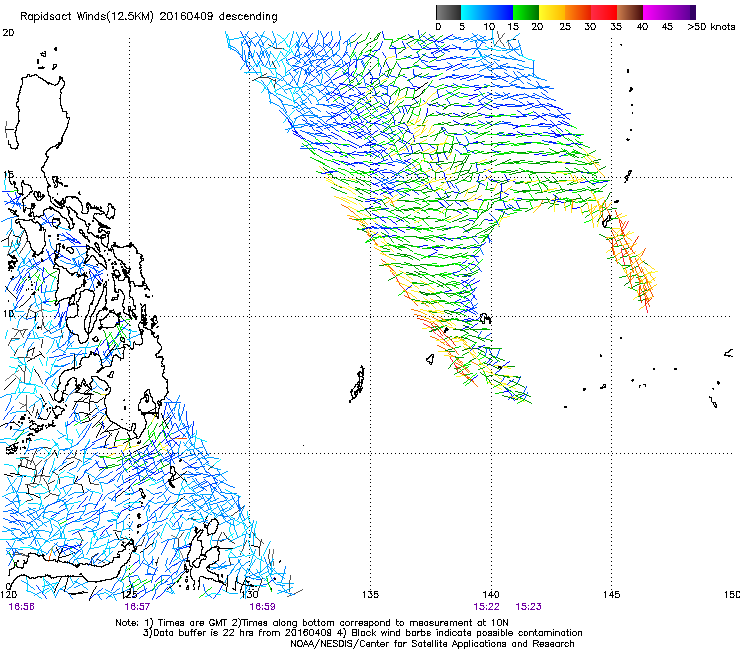Click the '20' latitude label at top left
Image resolution: width=740 pixels, height=650 pixels.
[8, 33]
